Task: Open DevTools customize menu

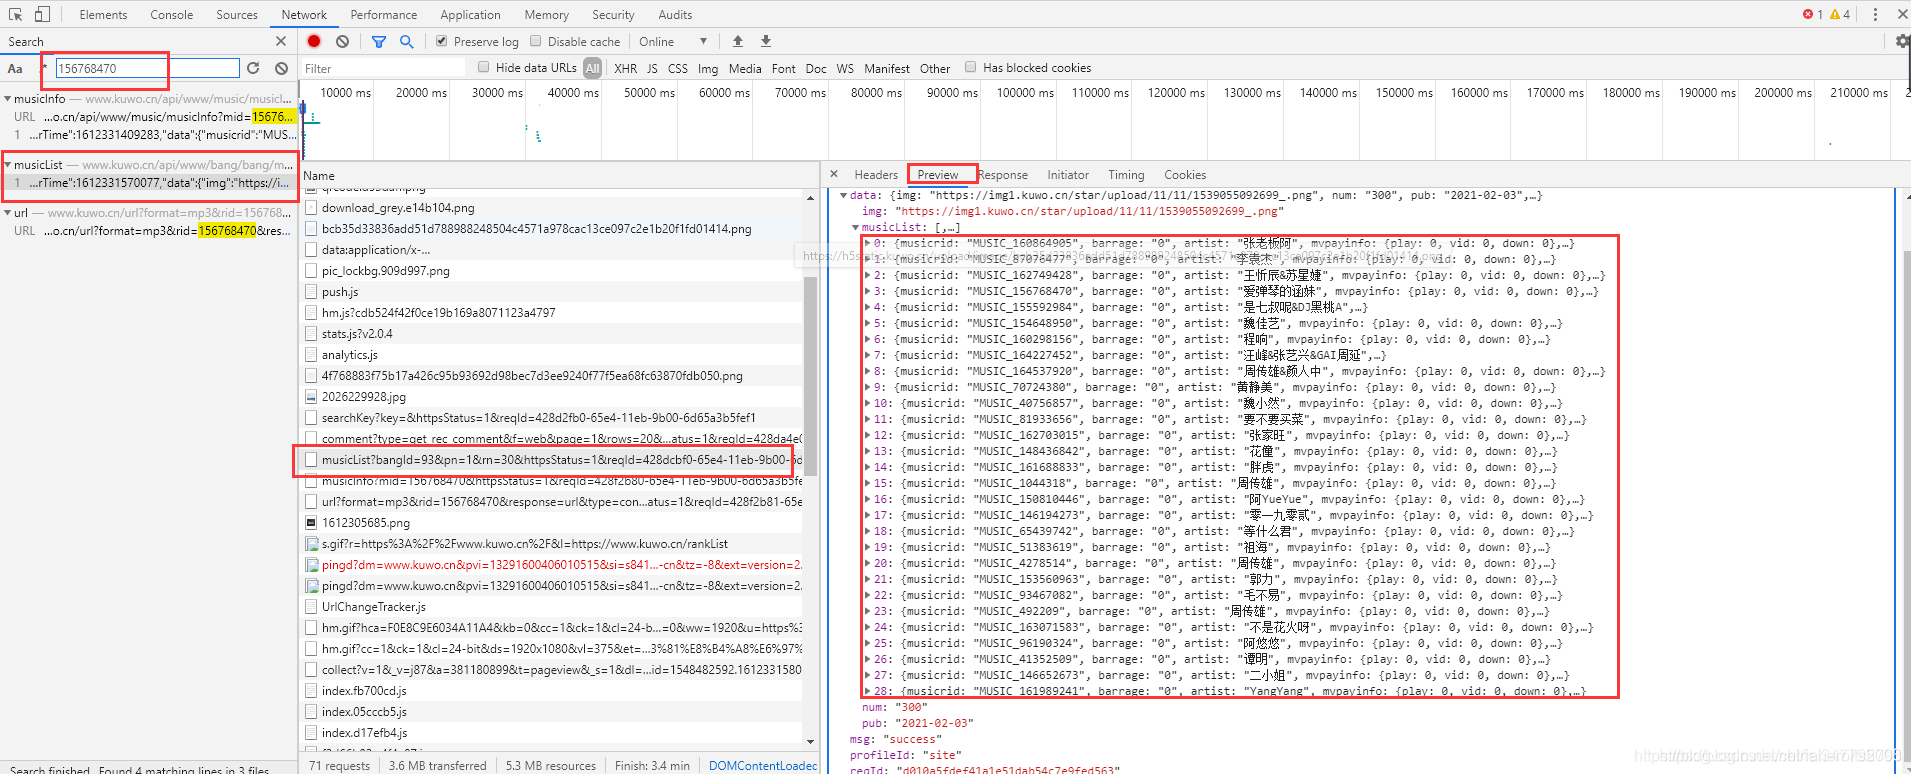Action: pos(1875,14)
